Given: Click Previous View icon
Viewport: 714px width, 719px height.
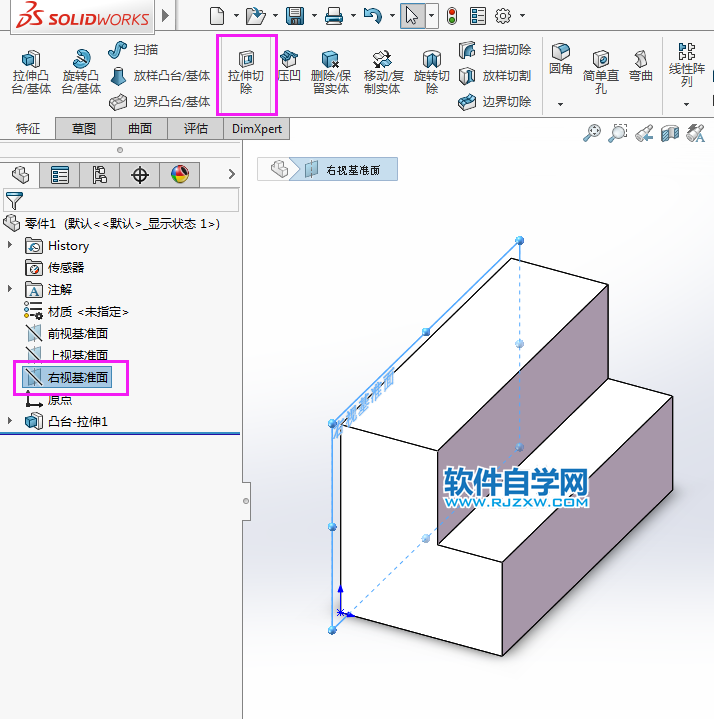Looking at the screenshot, I should click(644, 133).
